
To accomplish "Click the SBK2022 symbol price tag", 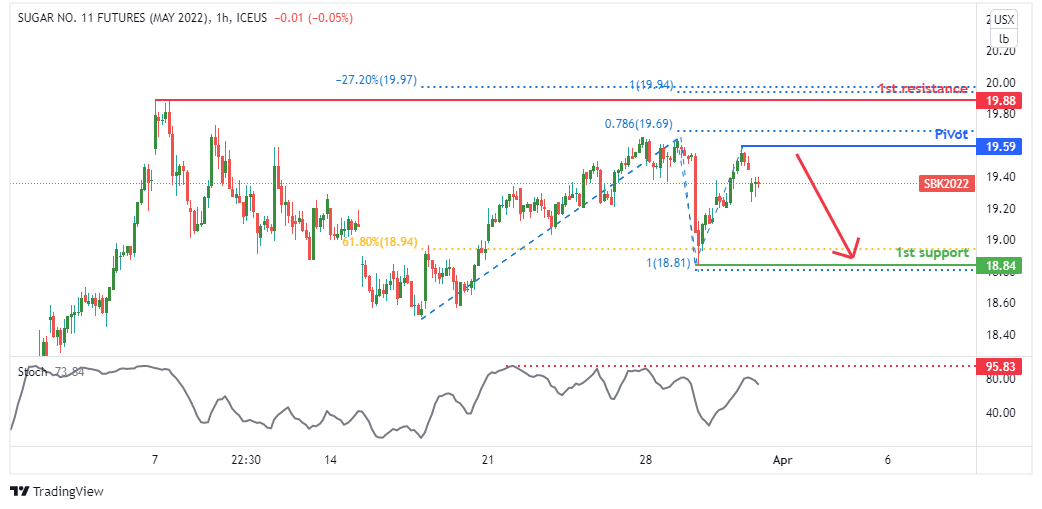I will [x=947, y=184].
